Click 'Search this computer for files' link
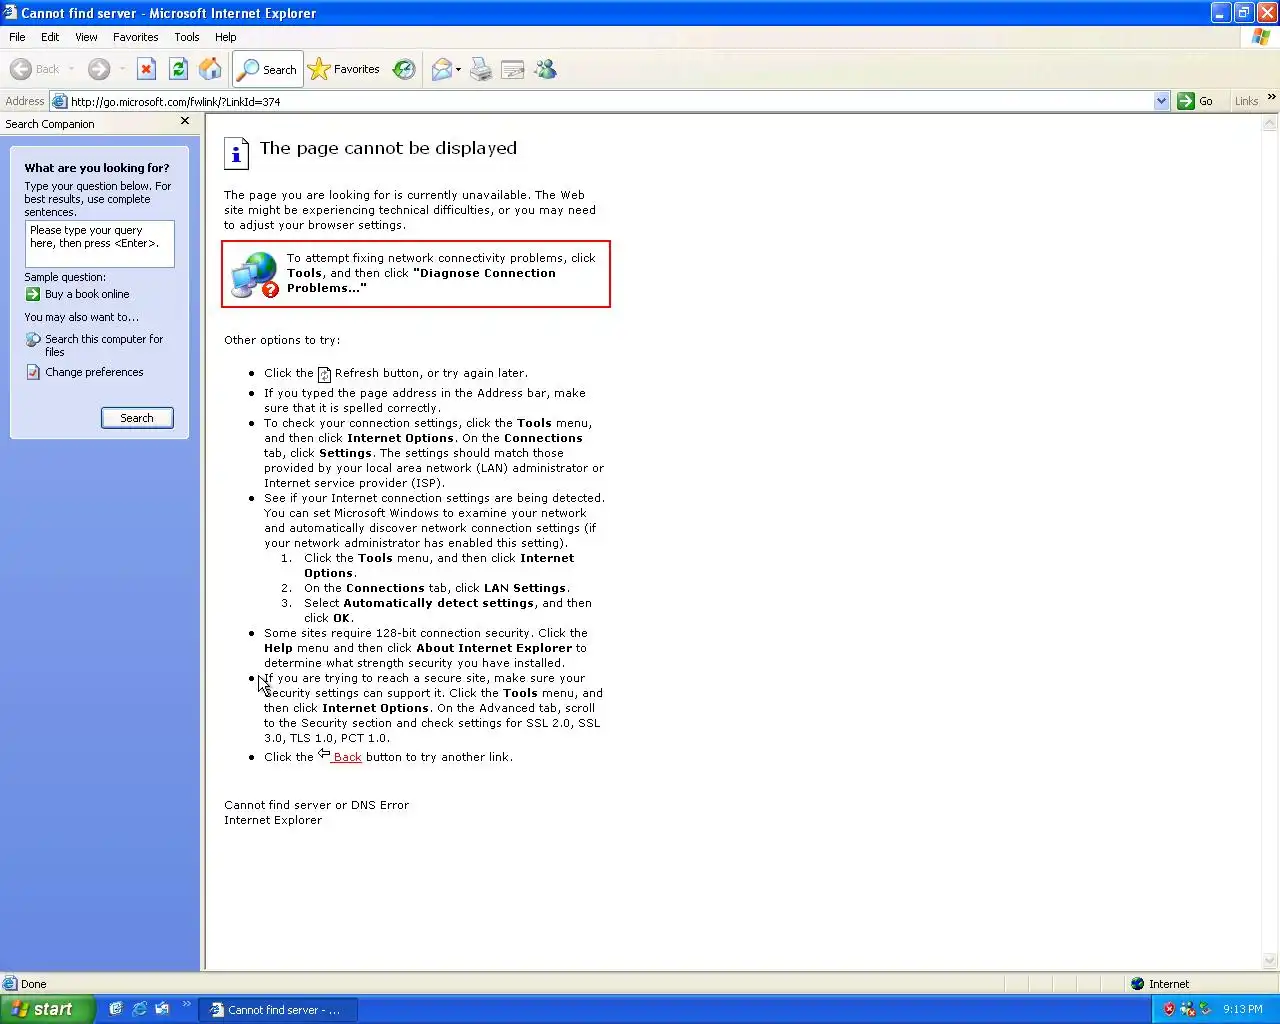Screen dimensions: 1280x1024 [x=104, y=345]
